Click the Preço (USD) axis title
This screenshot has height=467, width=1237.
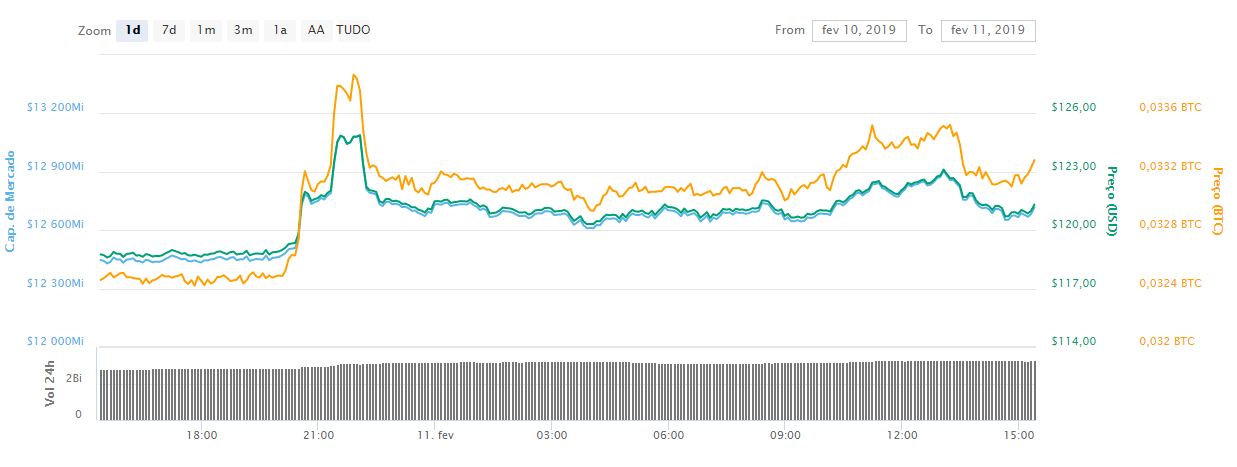(1112, 201)
